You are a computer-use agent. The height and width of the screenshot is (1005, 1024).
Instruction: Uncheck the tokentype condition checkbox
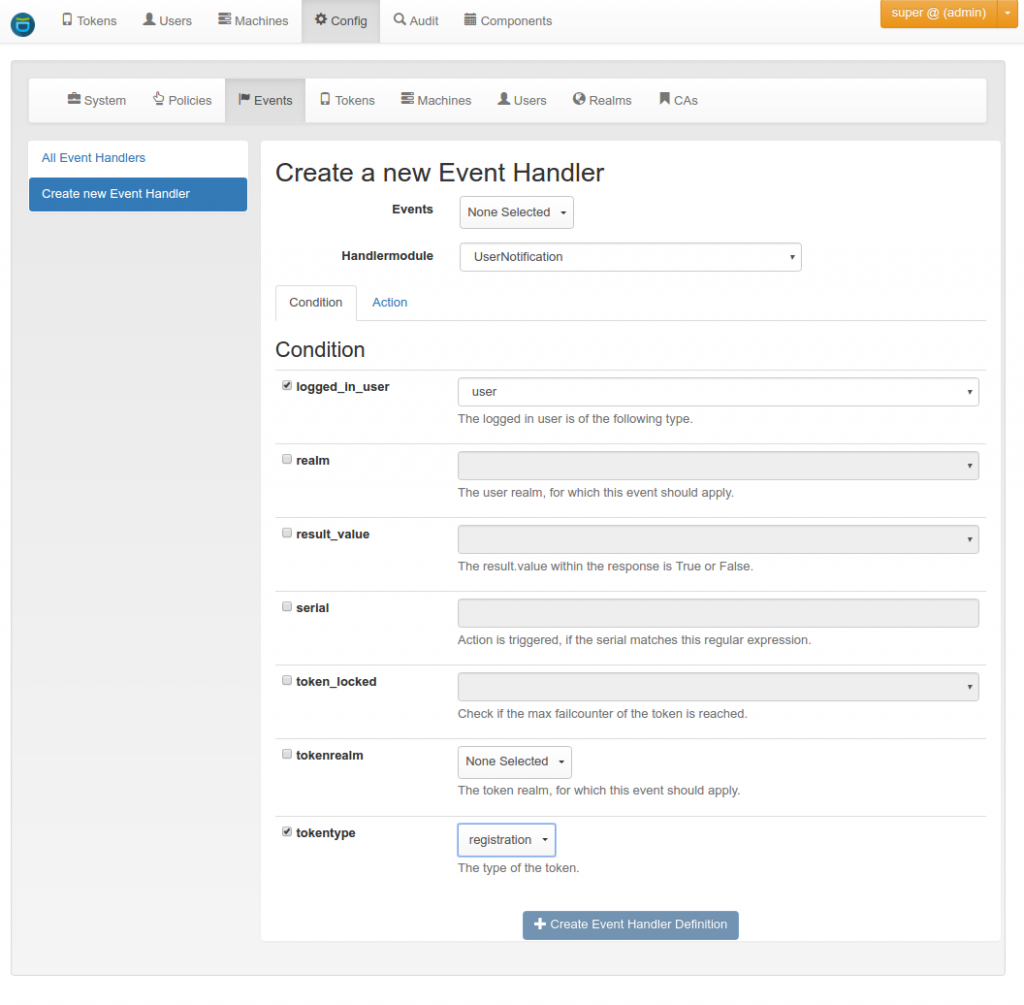(x=287, y=831)
